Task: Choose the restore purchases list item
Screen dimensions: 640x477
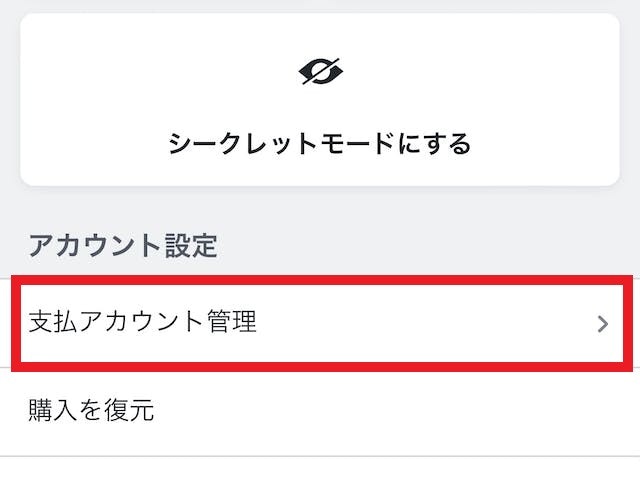Action: coord(92,408)
